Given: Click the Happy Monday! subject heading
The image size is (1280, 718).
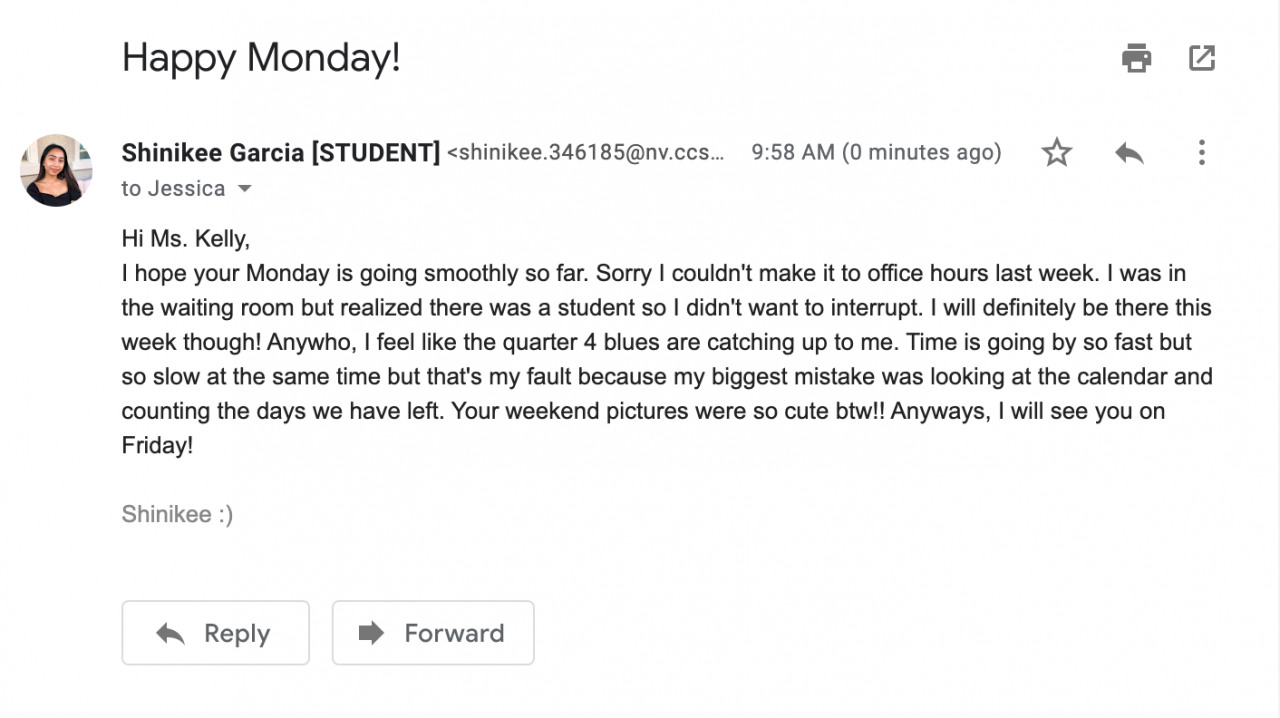Looking at the screenshot, I should [261, 57].
